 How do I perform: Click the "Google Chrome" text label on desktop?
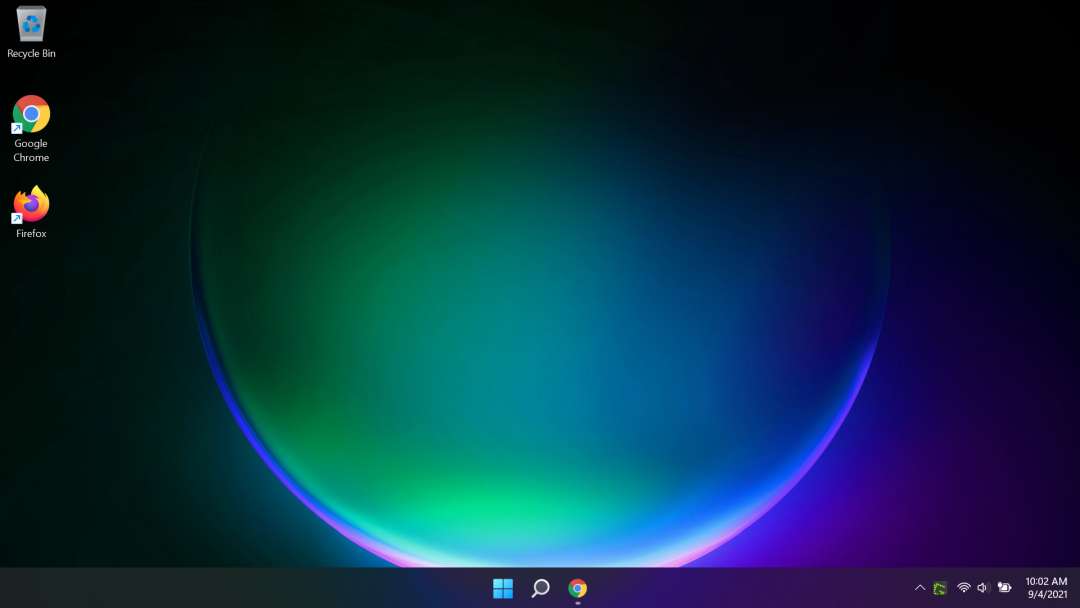[x=31, y=151]
